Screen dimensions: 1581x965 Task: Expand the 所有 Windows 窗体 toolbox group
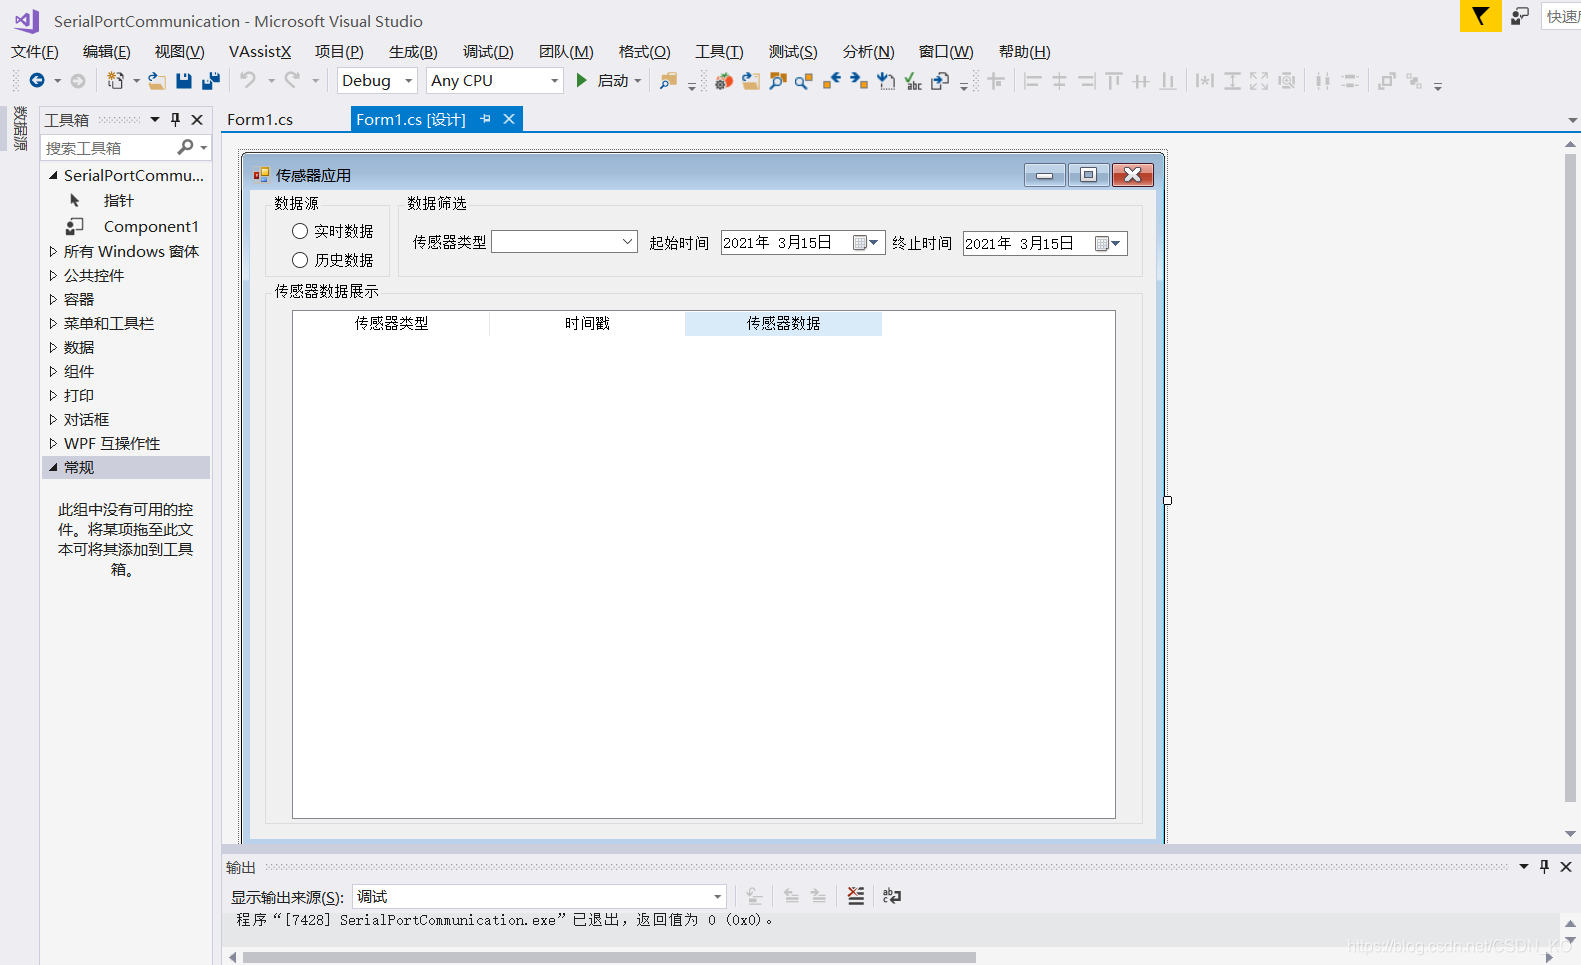point(53,252)
